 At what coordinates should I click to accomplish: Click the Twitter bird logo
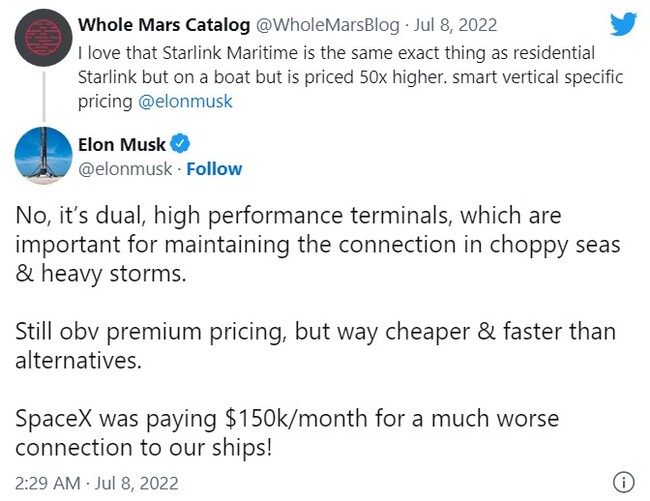tap(623, 24)
